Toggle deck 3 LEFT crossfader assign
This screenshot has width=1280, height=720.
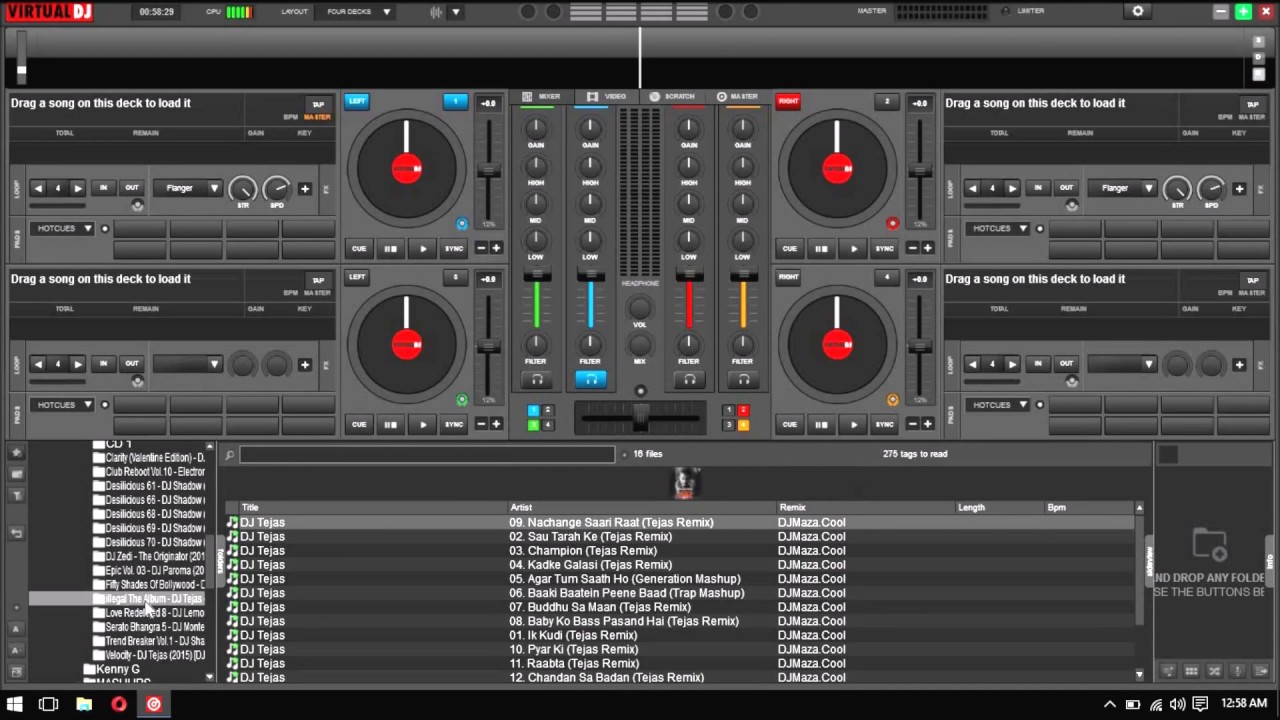(x=357, y=277)
